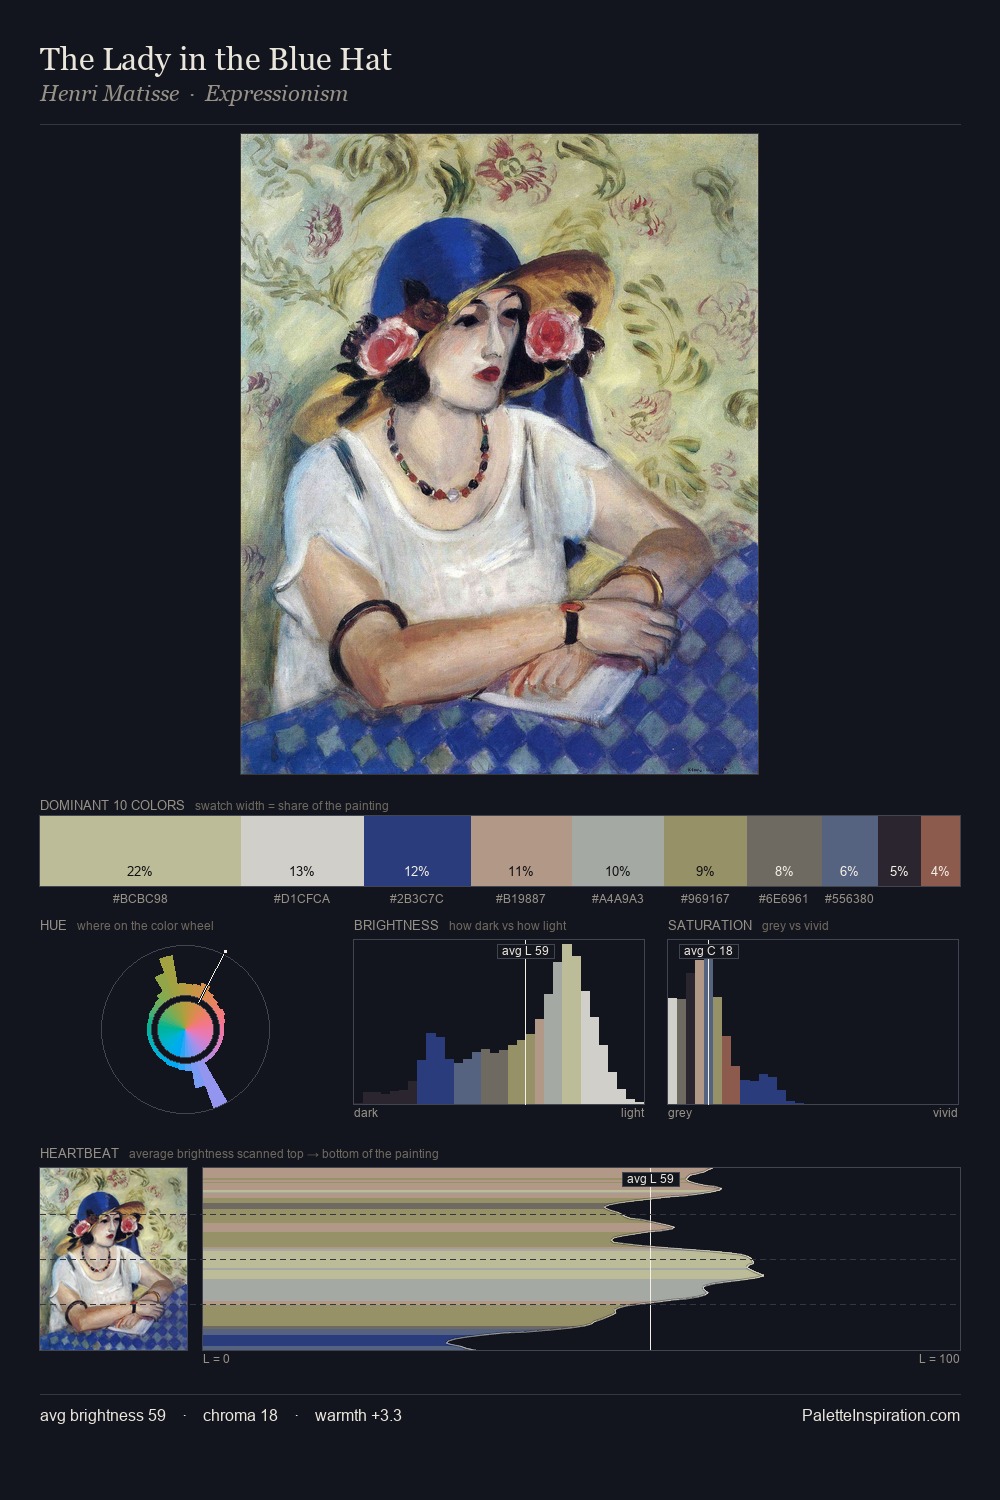Click the hex code '#556380' text
The image size is (1000, 1500).
[849, 899]
